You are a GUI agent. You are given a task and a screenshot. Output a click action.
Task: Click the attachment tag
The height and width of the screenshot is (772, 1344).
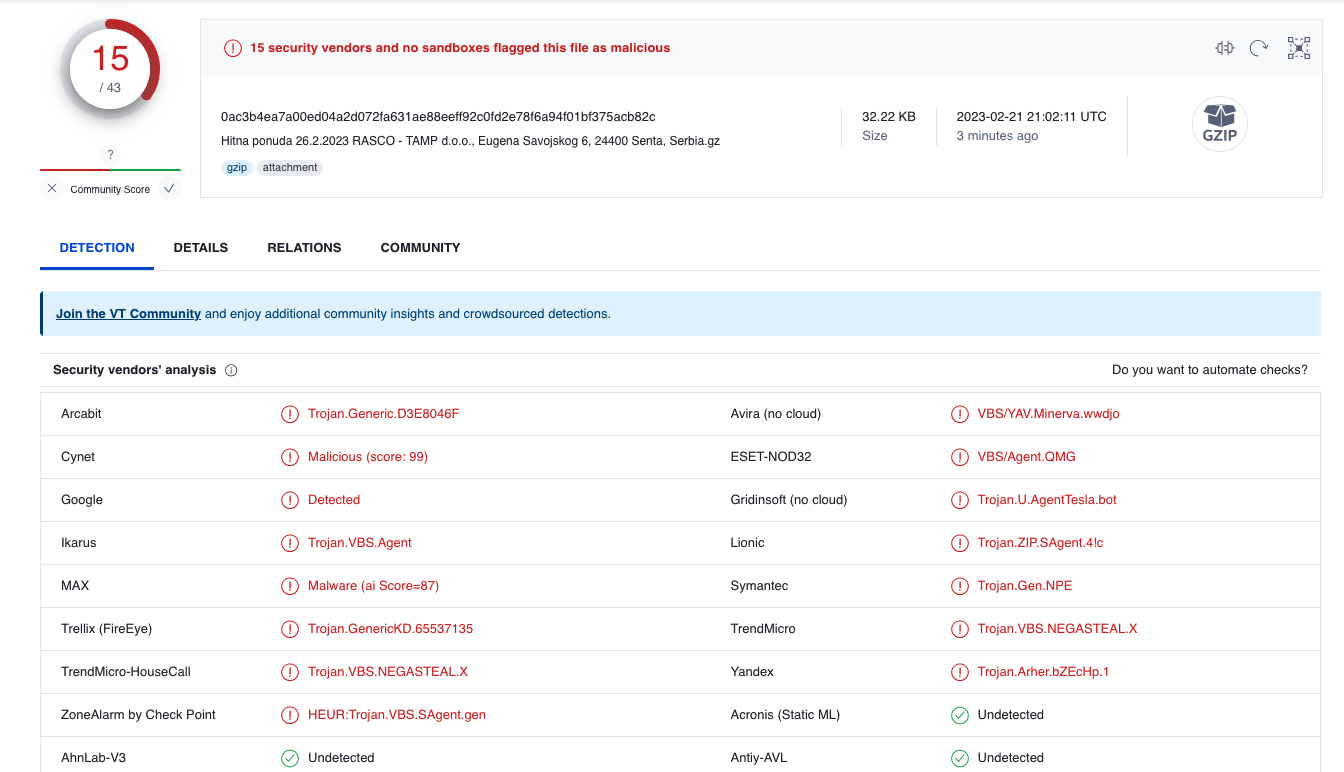pyautogui.click(x=290, y=168)
